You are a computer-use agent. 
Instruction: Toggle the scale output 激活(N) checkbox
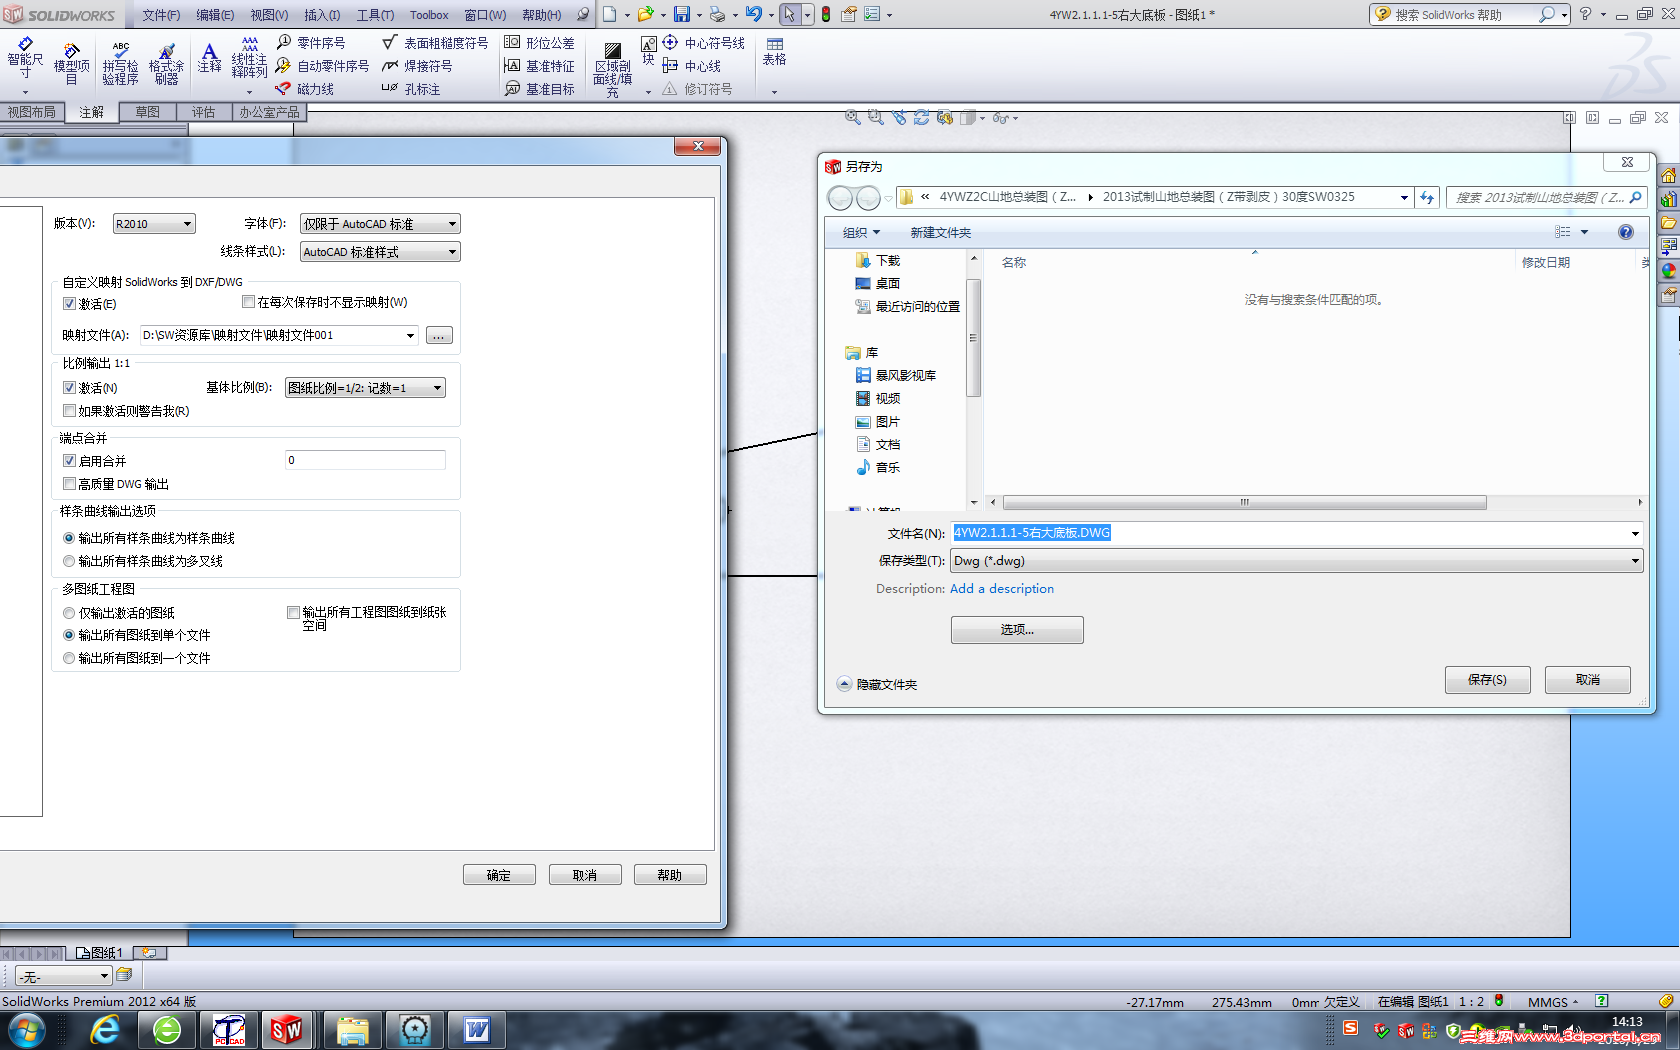coord(69,388)
